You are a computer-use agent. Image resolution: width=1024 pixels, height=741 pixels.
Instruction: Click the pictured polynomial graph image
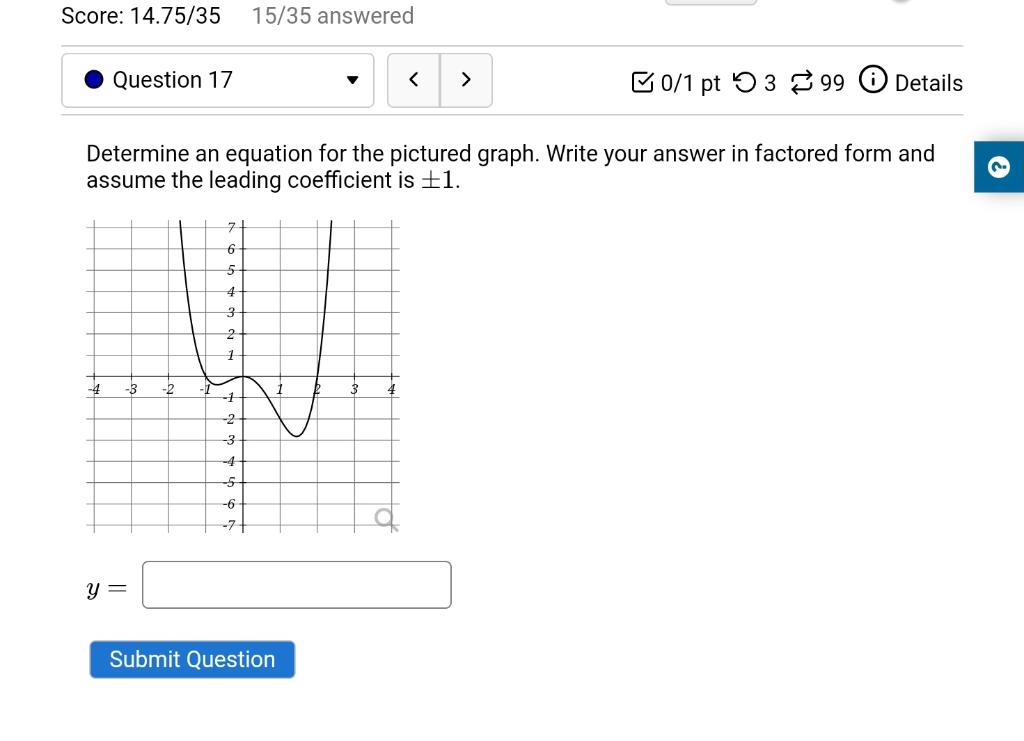pos(242,377)
